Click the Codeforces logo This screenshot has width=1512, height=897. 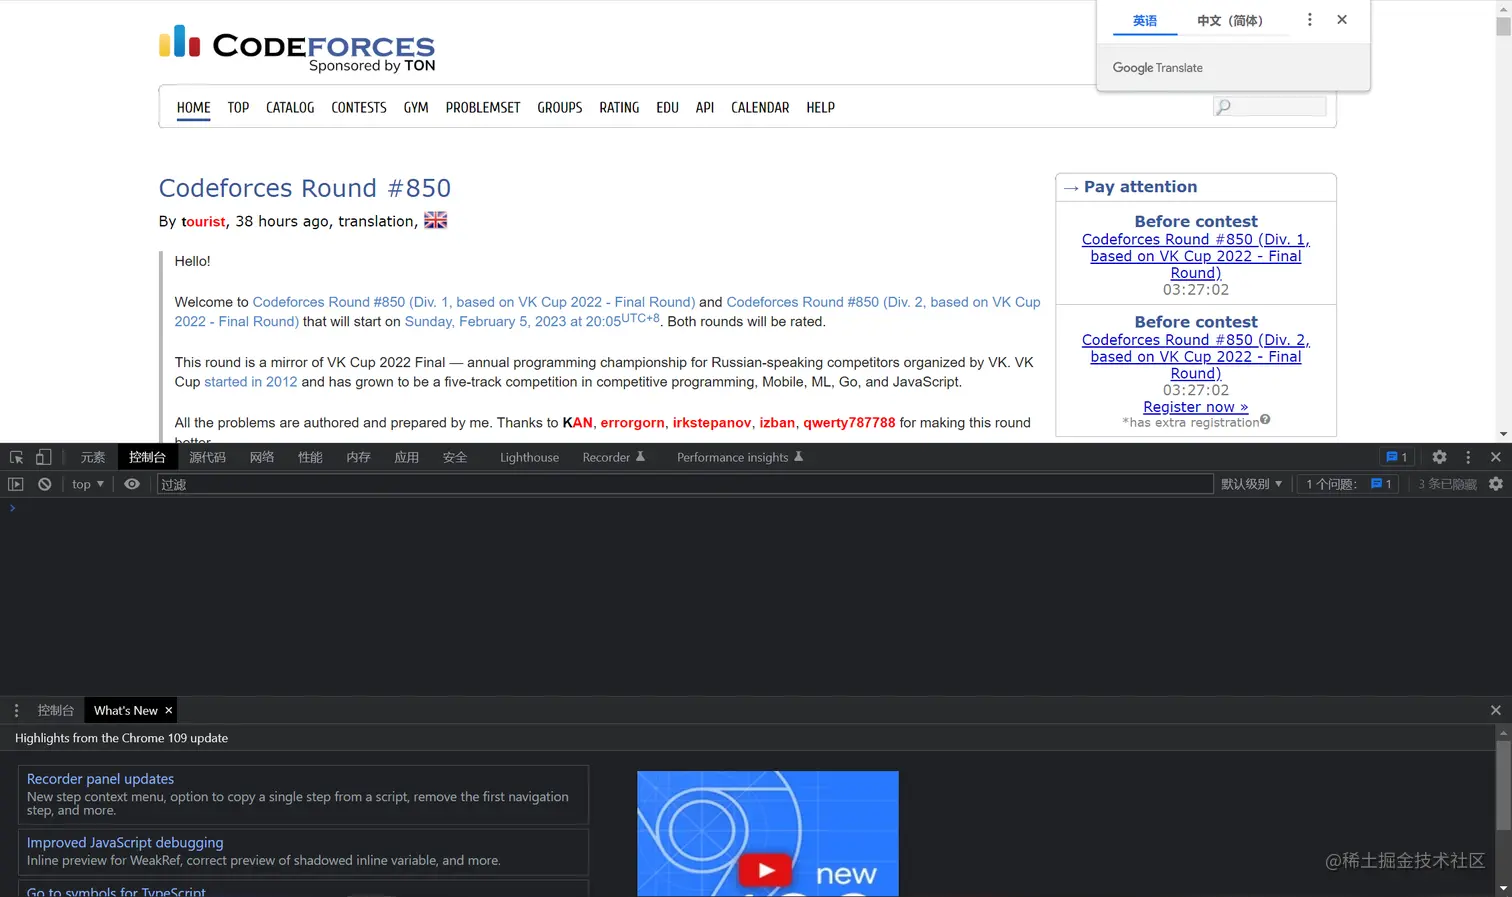pos(297,48)
